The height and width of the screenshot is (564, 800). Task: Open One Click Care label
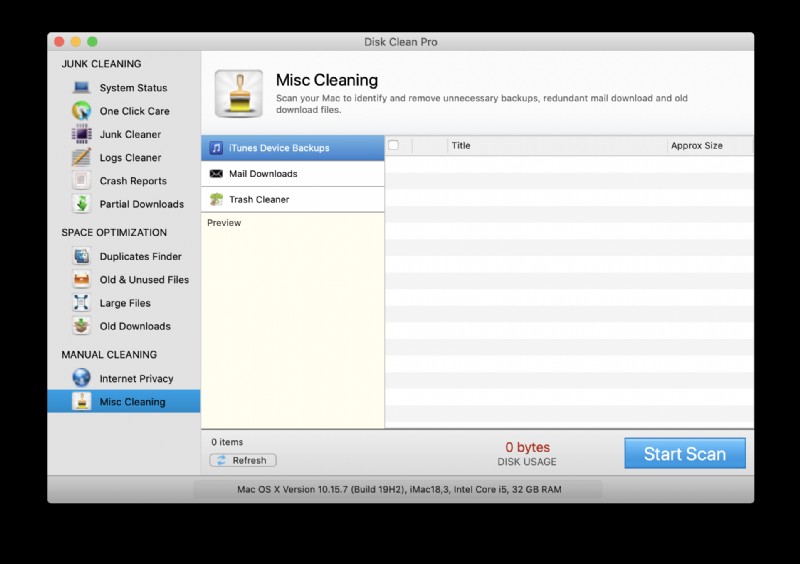135,111
